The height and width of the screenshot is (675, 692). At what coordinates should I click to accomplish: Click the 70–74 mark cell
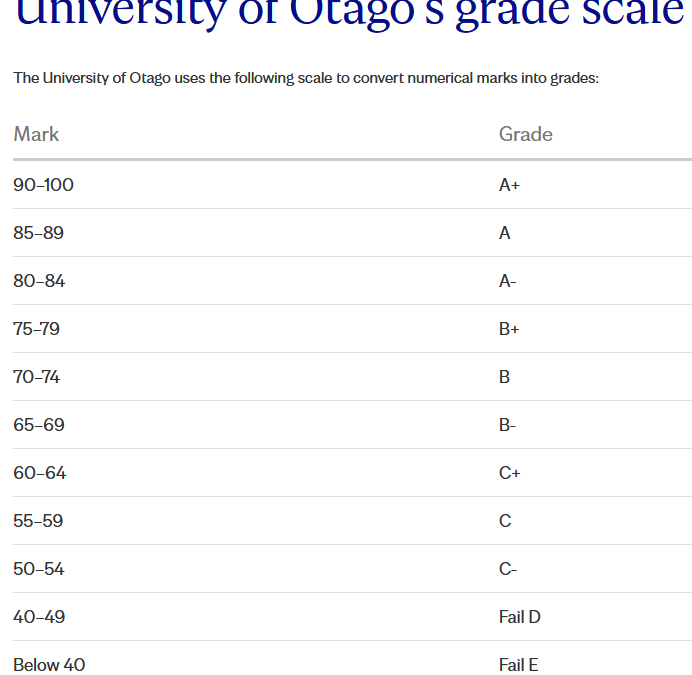click(38, 377)
